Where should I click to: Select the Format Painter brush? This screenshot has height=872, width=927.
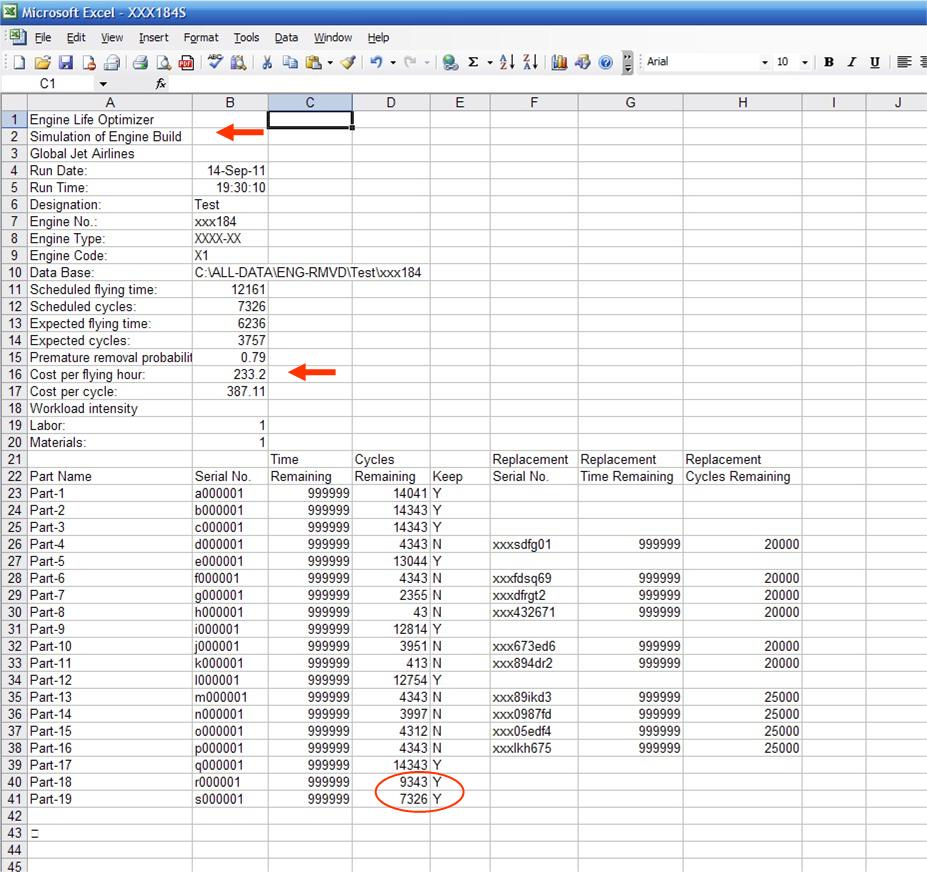click(347, 62)
